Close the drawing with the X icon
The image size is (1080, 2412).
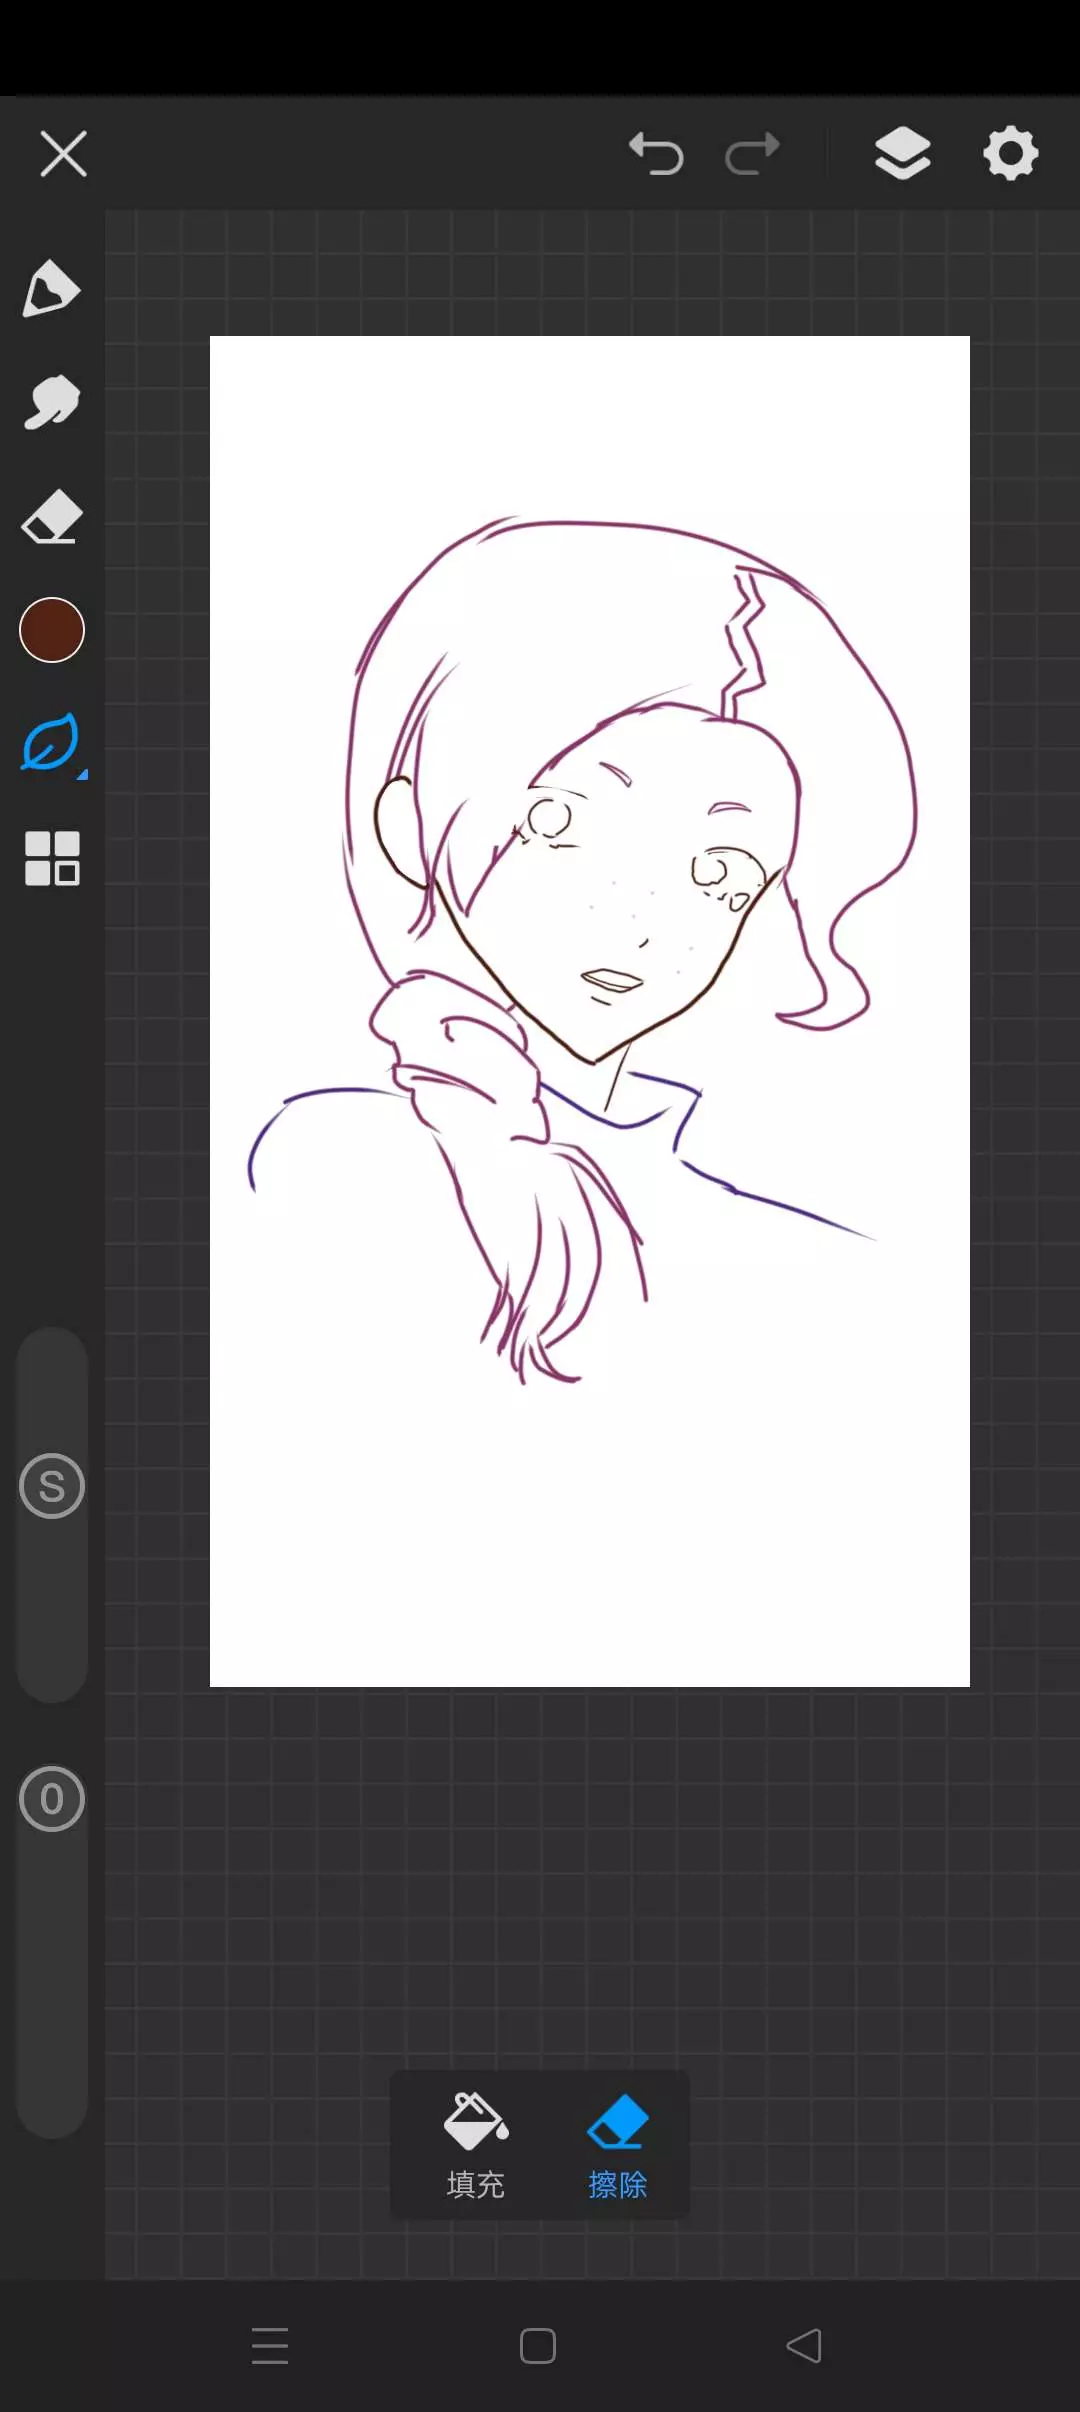(63, 154)
